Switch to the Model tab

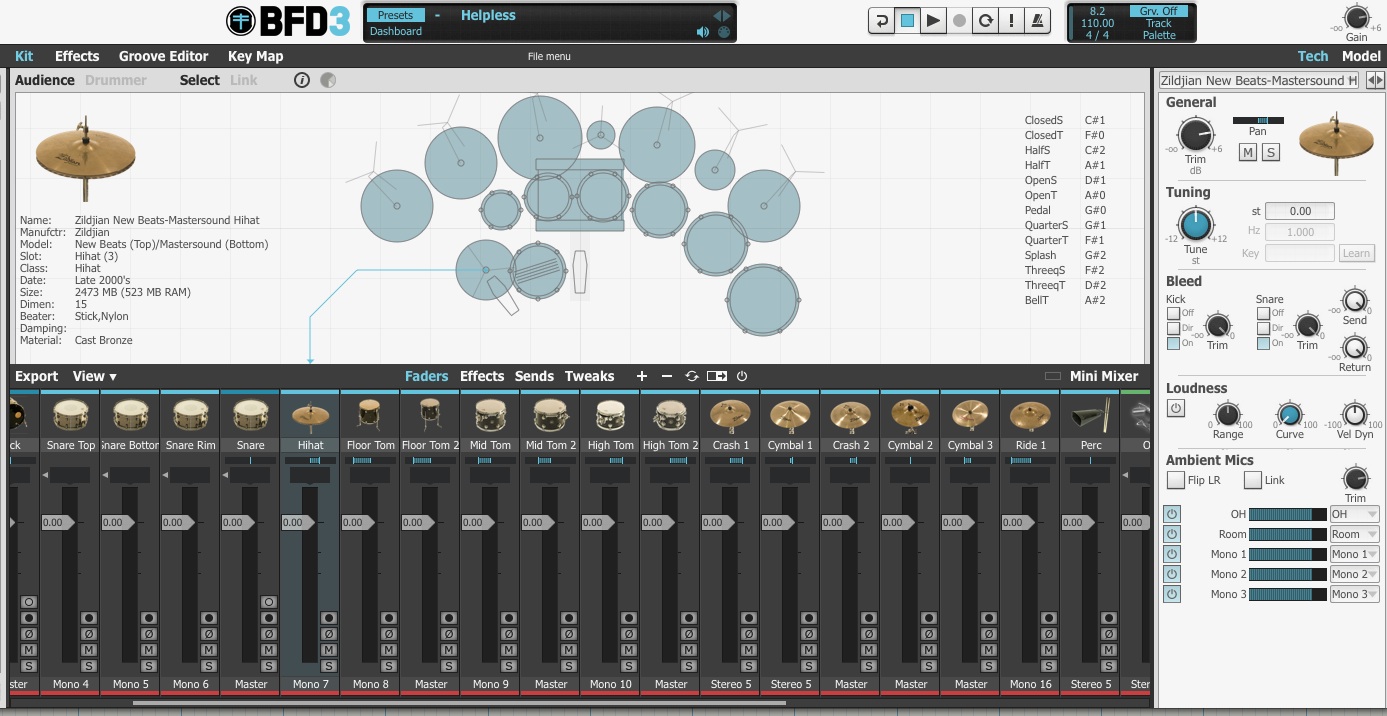pos(1361,56)
